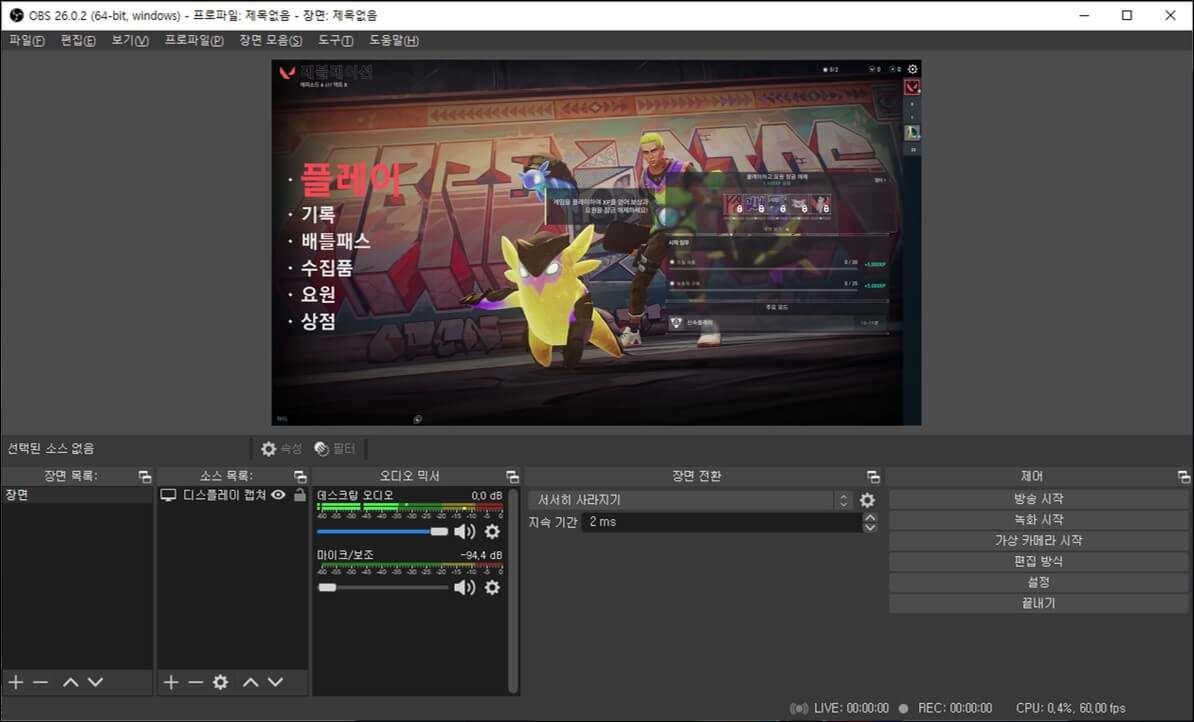Open scene transition properties gear
1194x722 pixels.
click(867, 500)
